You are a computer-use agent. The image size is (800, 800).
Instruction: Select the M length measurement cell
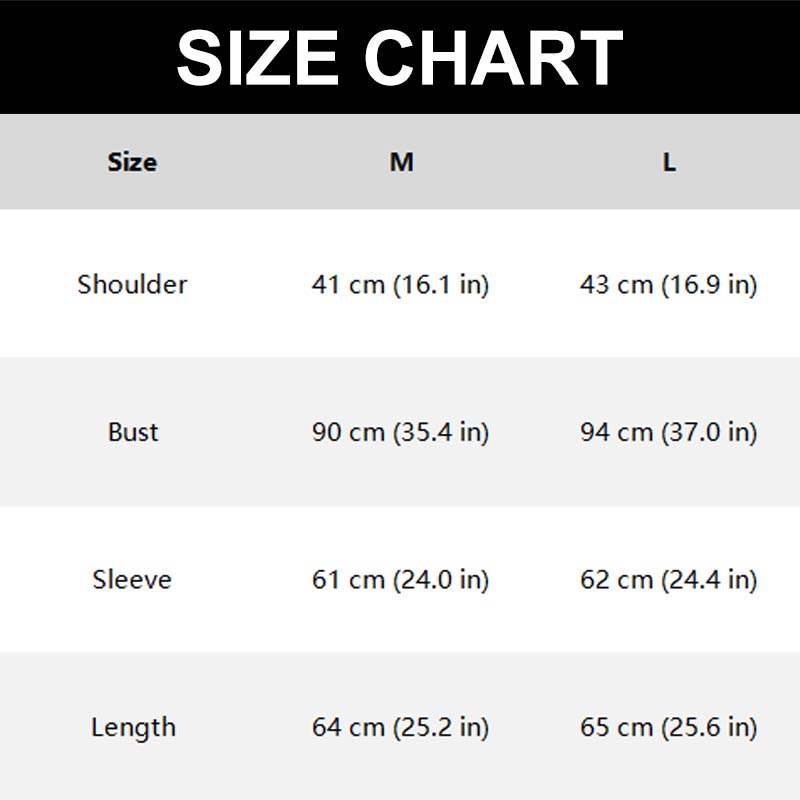[400, 727]
